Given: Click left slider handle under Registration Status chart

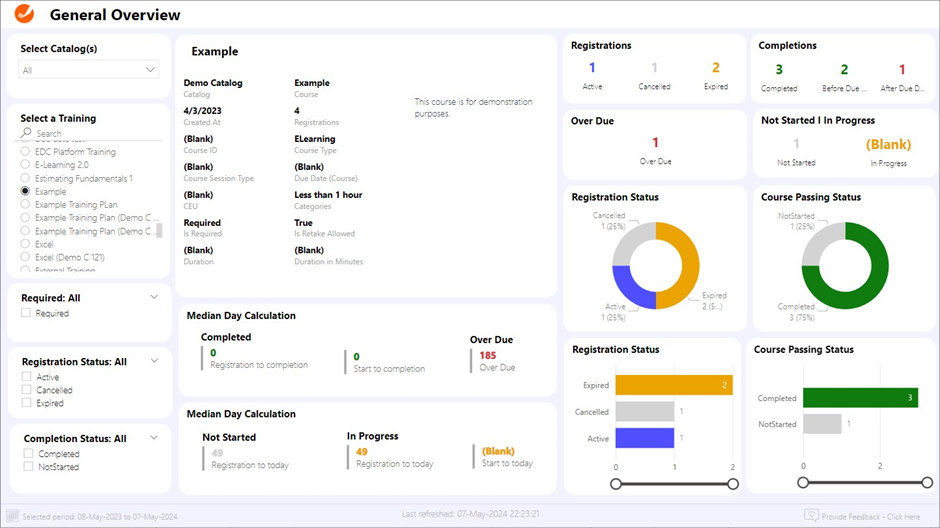Looking at the screenshot, I should pos(615,484).
